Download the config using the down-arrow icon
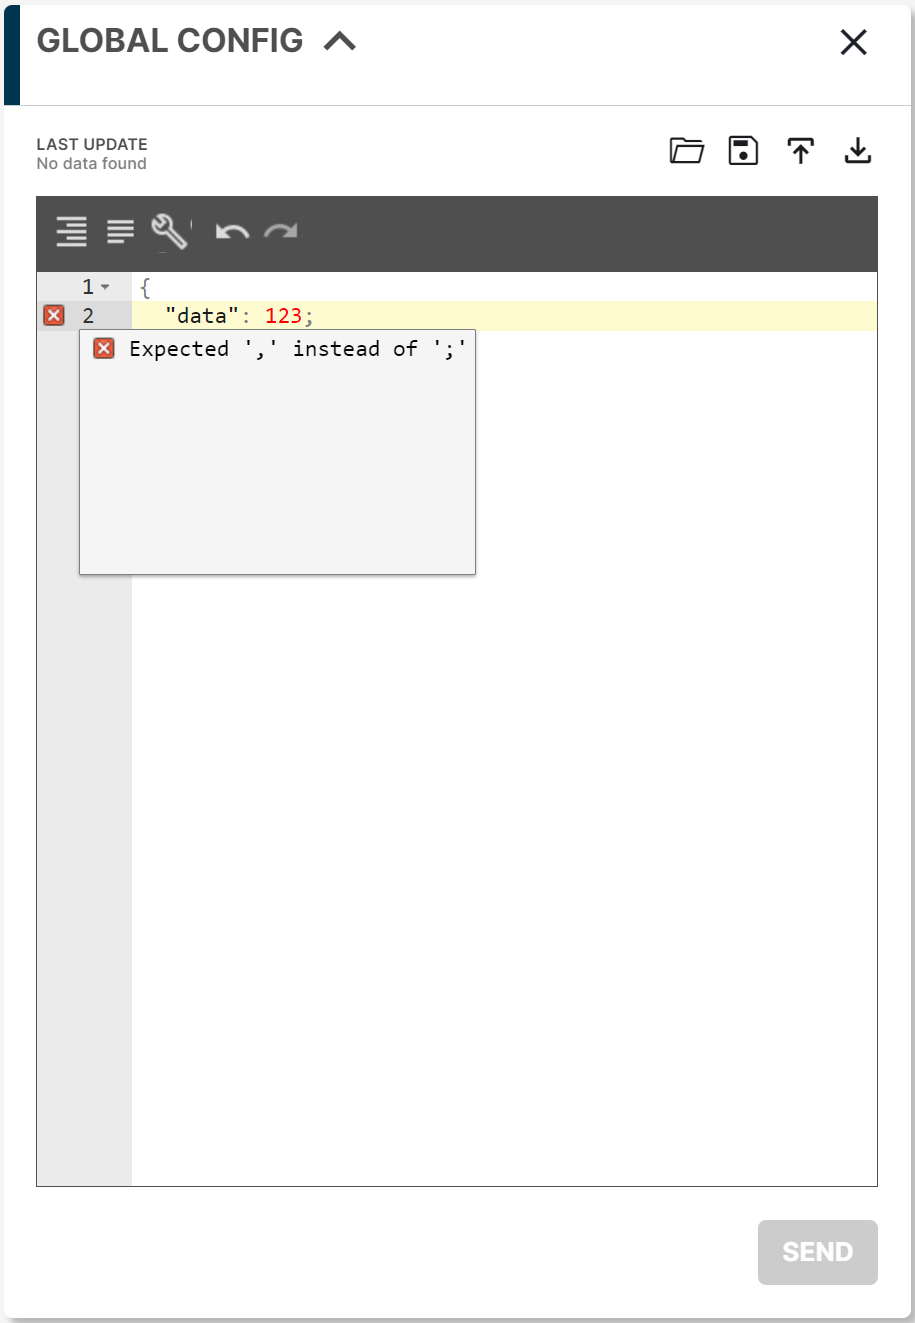Viewport: 915px width, 1323px height. click(857, 150)
